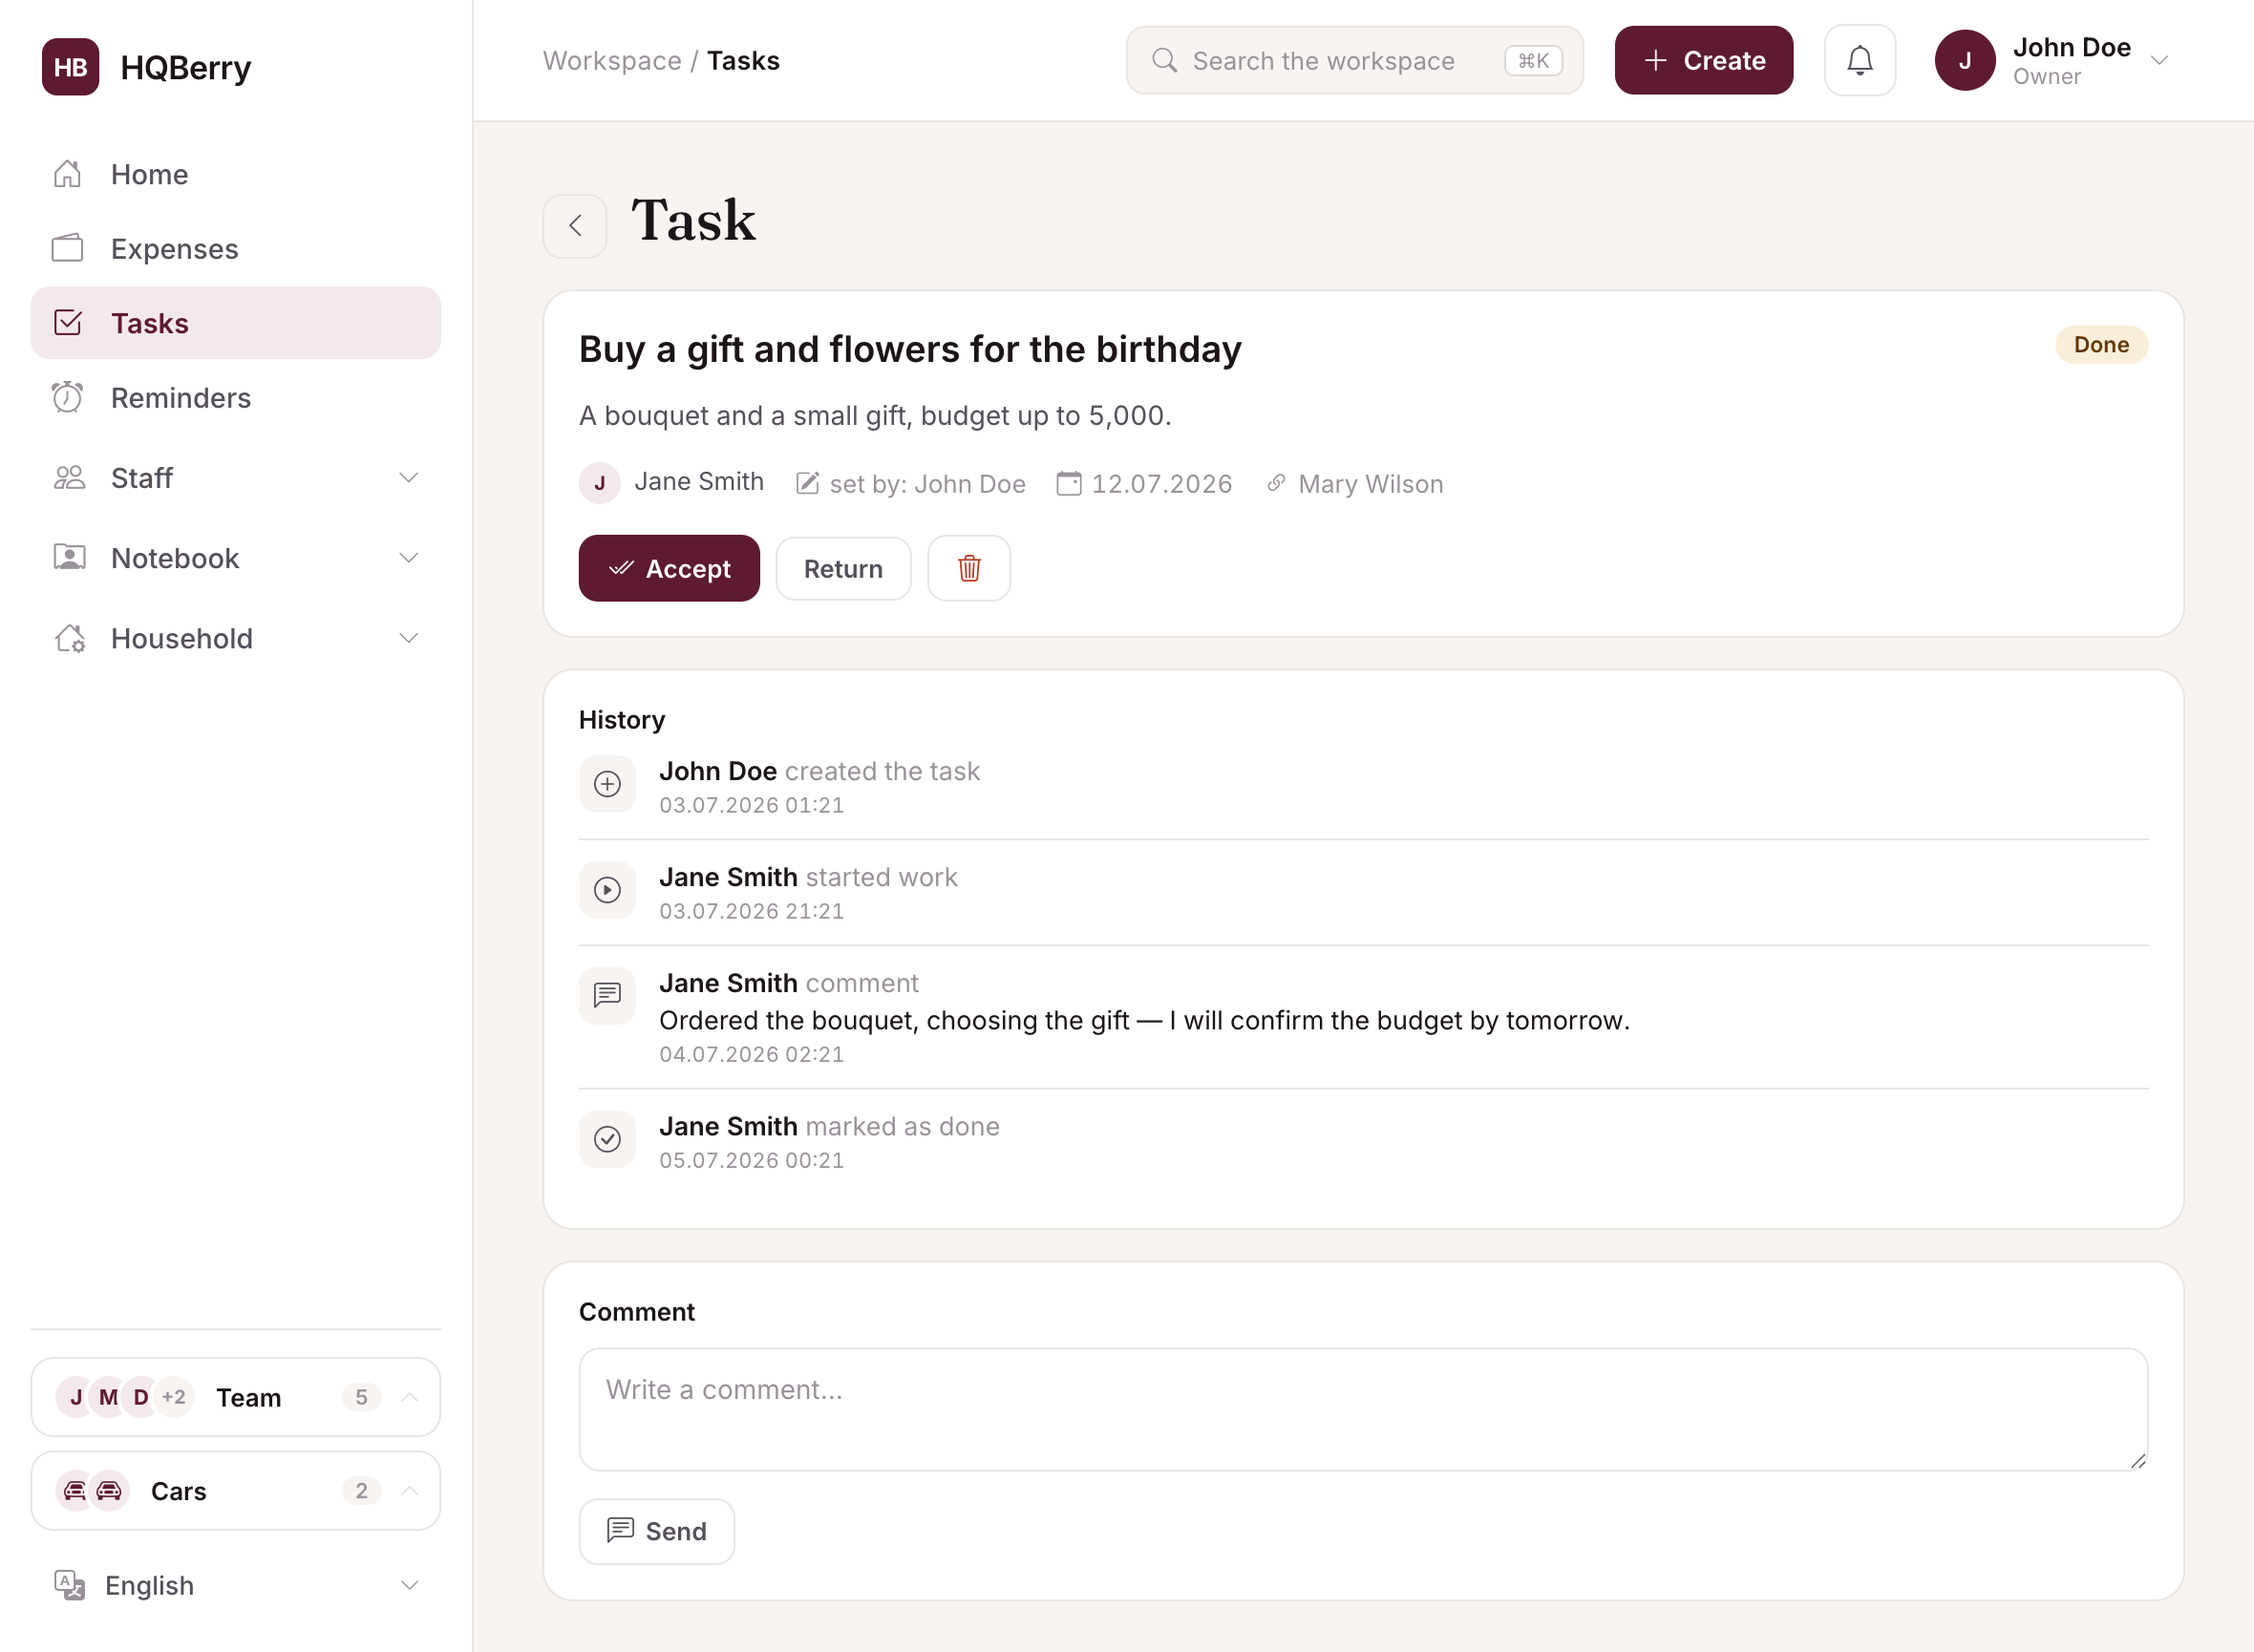This screenshot has width=2254, height=1652.
Task: Click the Create button
Action: 1703,61
